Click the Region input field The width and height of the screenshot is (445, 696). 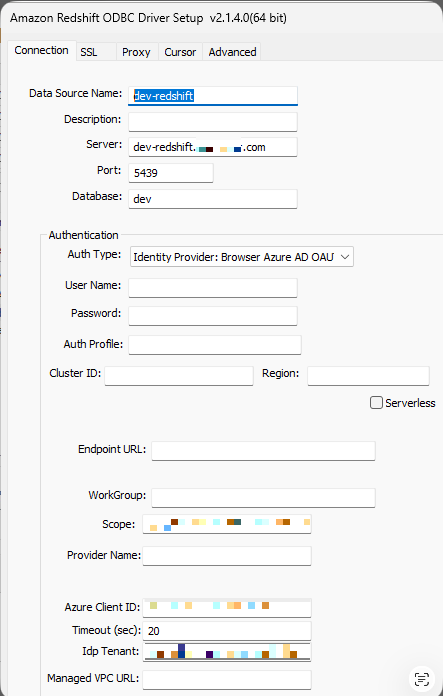pyautogui.click(x=368, y=376)
